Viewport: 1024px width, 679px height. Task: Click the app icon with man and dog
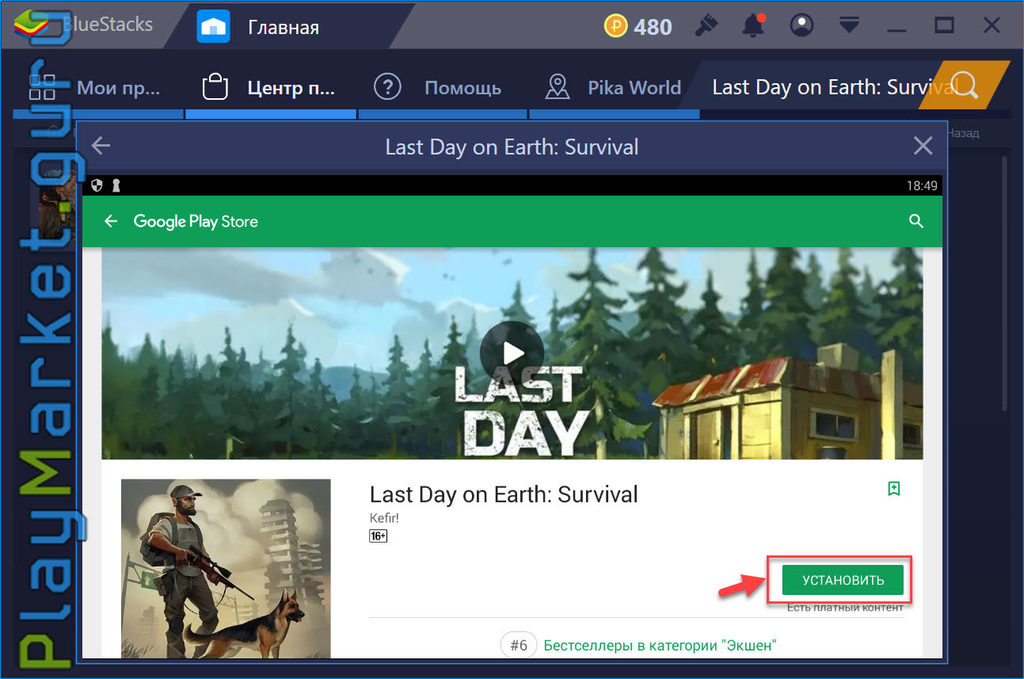[x=226, y=568]
